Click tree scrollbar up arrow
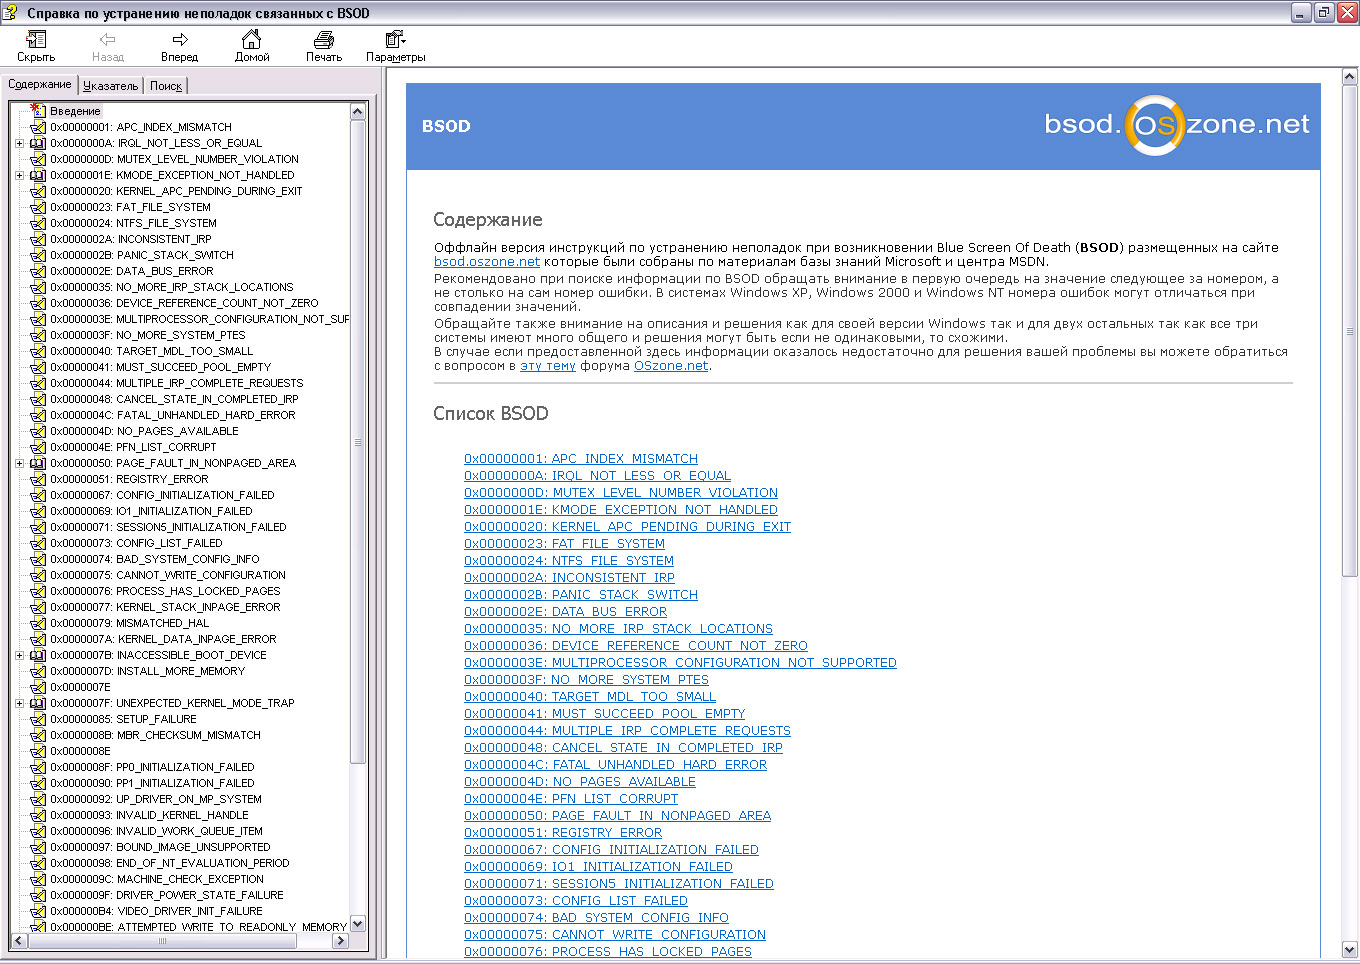 [358, 111]
